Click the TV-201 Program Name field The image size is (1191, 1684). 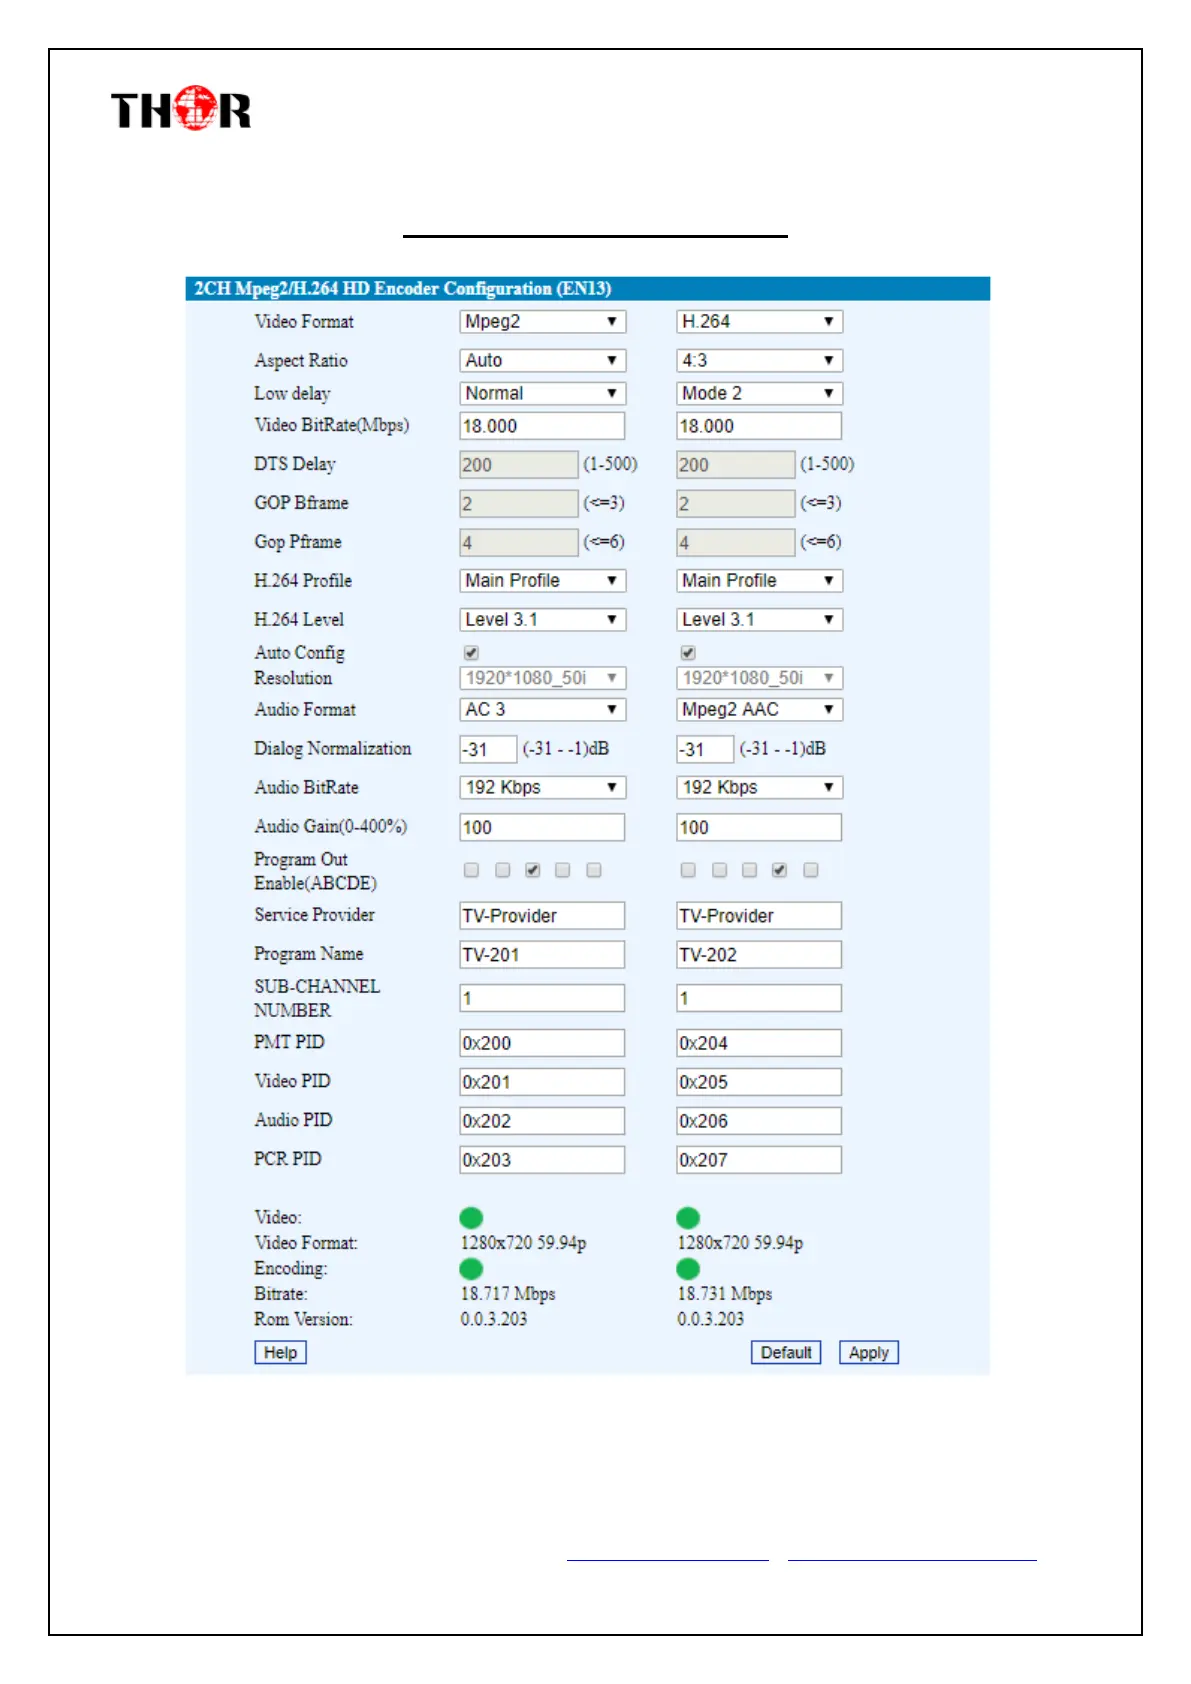(x=542, y=955)
